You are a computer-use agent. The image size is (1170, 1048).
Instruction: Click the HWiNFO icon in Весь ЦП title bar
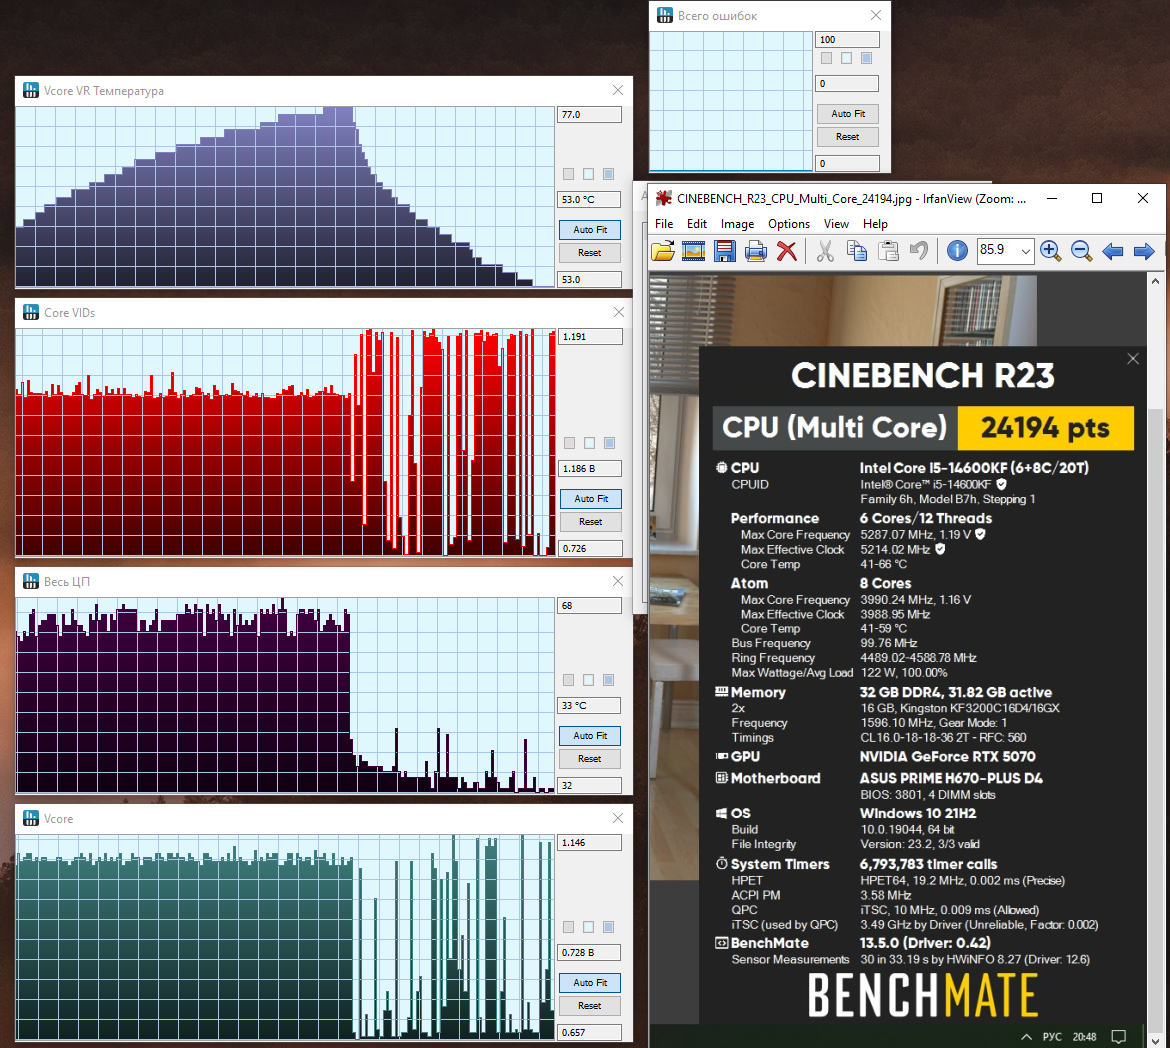pos(31,581)
